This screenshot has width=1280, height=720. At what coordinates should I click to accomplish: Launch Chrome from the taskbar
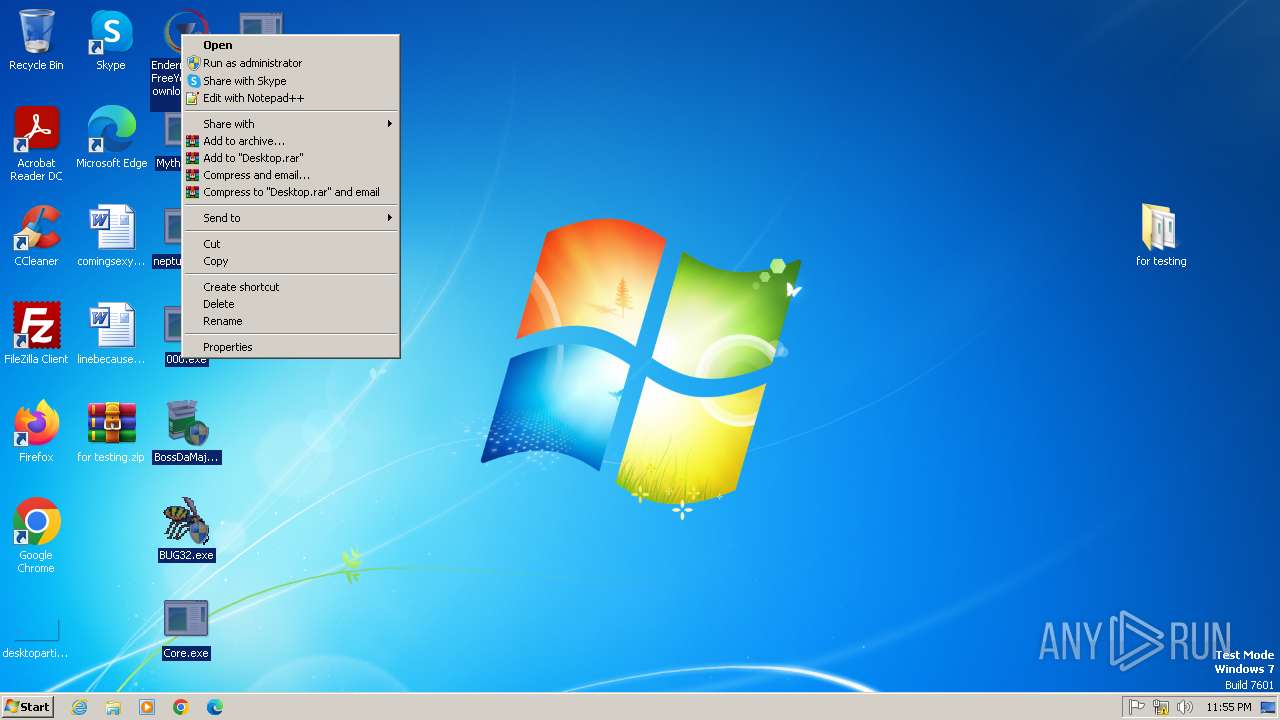click(x=181, y=707)
